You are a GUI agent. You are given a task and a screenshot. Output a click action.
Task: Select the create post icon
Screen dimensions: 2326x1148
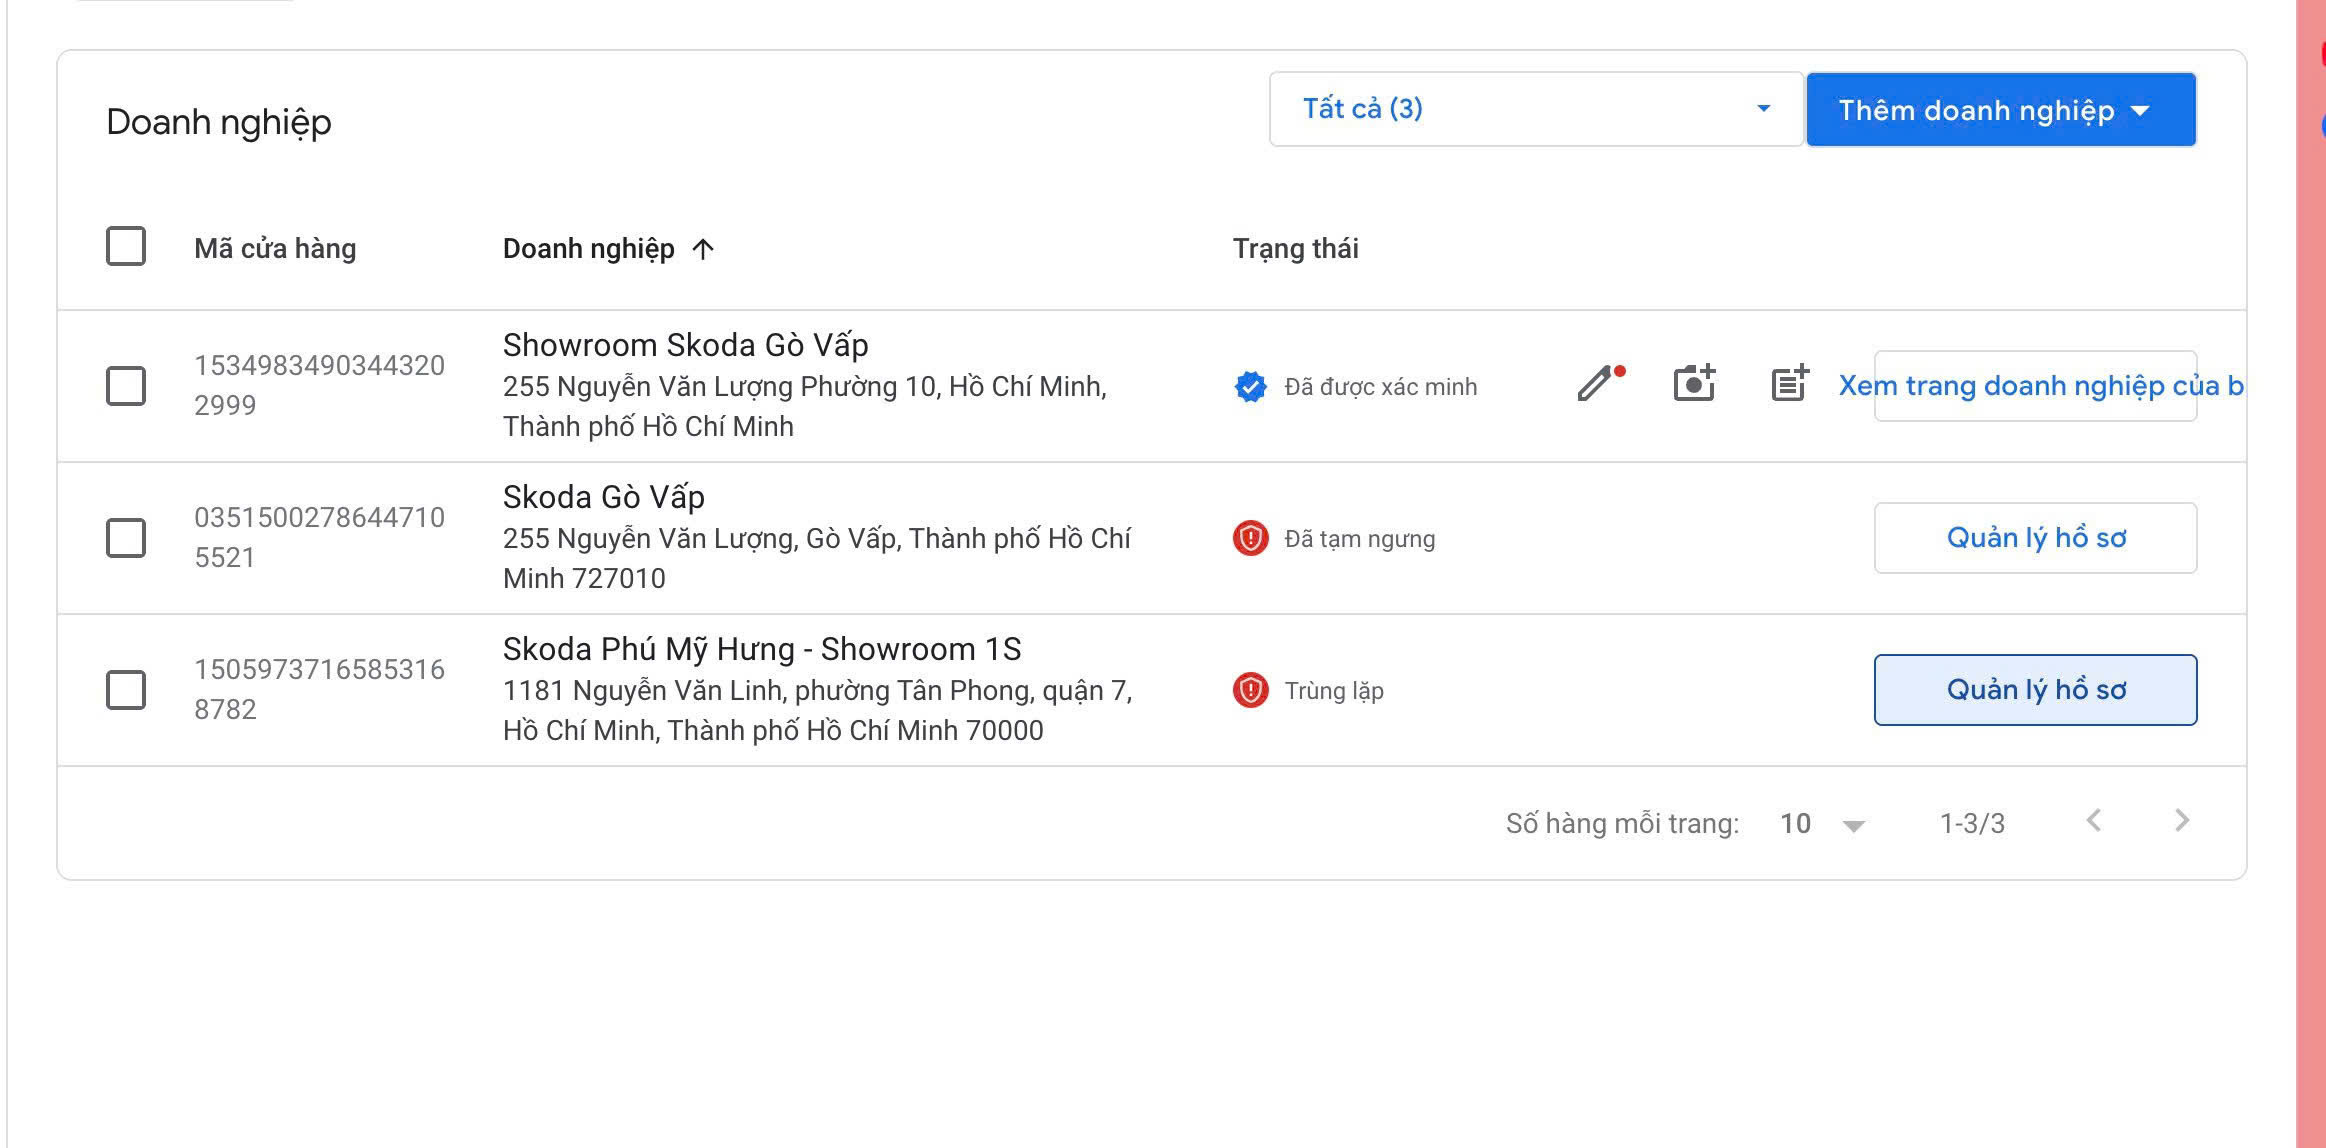[1789, 383]
